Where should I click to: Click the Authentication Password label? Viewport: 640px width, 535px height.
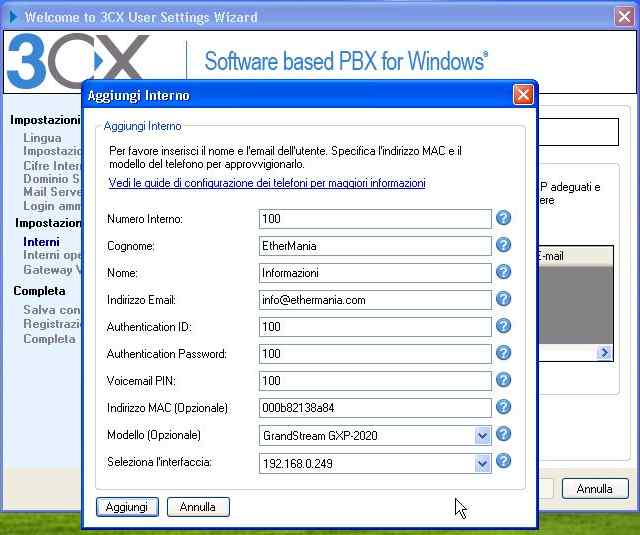pyautogui.click(x=167, y=354)
